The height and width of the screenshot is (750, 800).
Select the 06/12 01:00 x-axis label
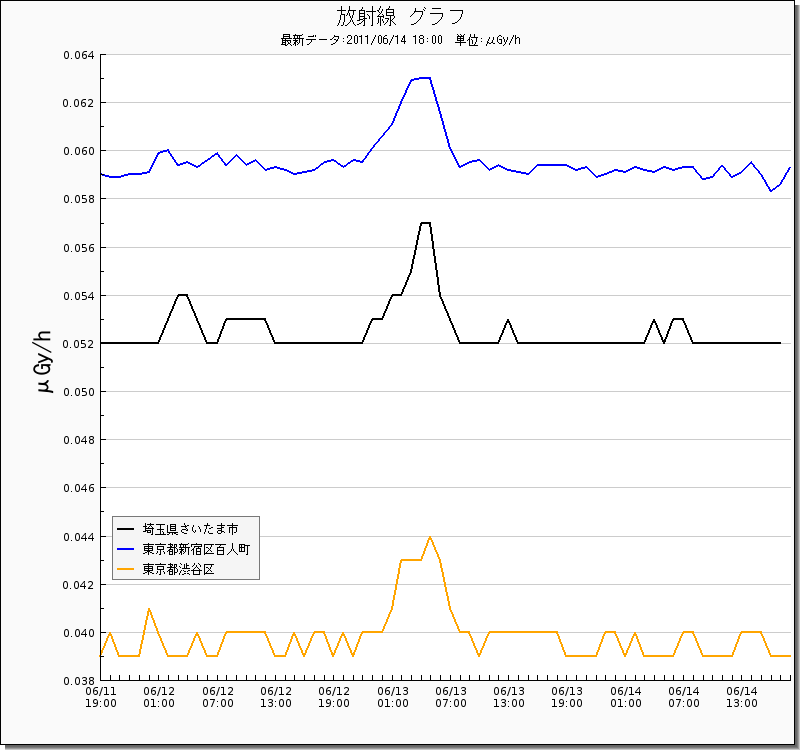[159, 697]
